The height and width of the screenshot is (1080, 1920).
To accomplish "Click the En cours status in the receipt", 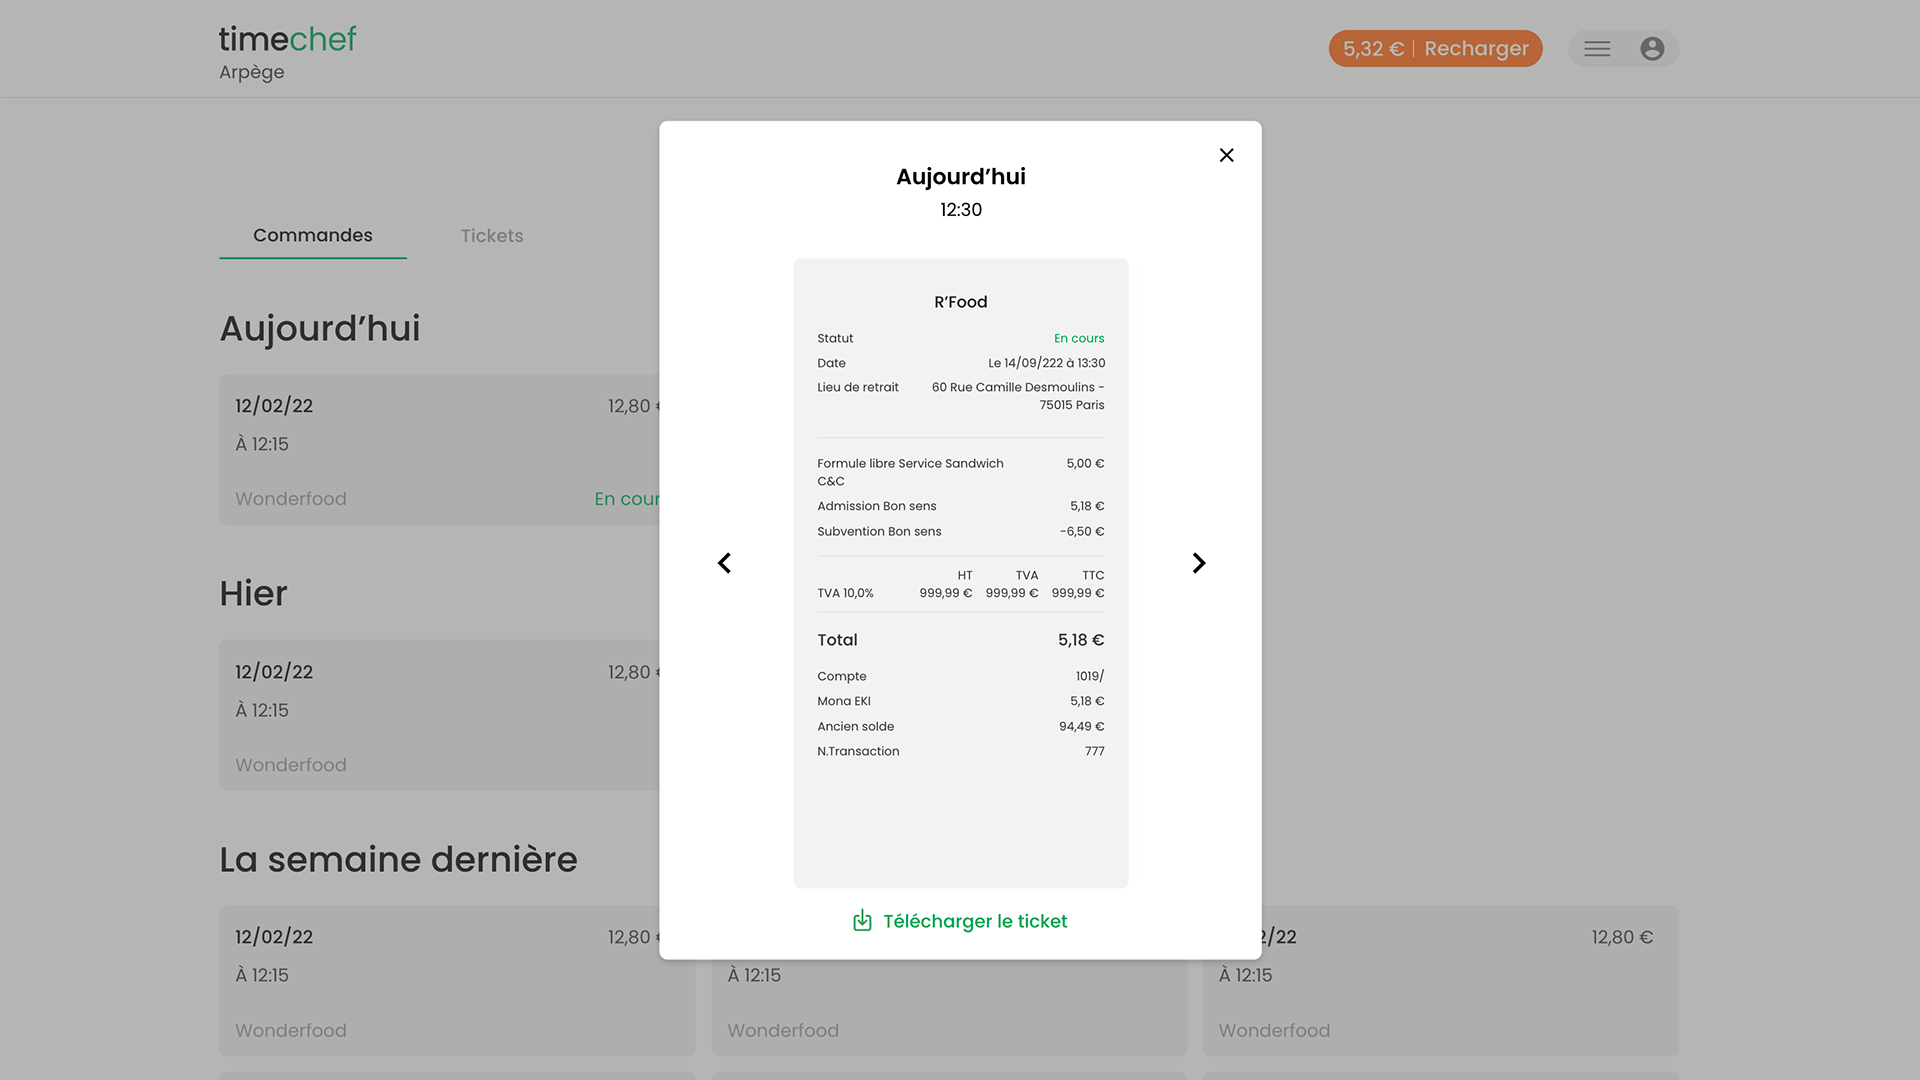I will [x=1078, y=338].
